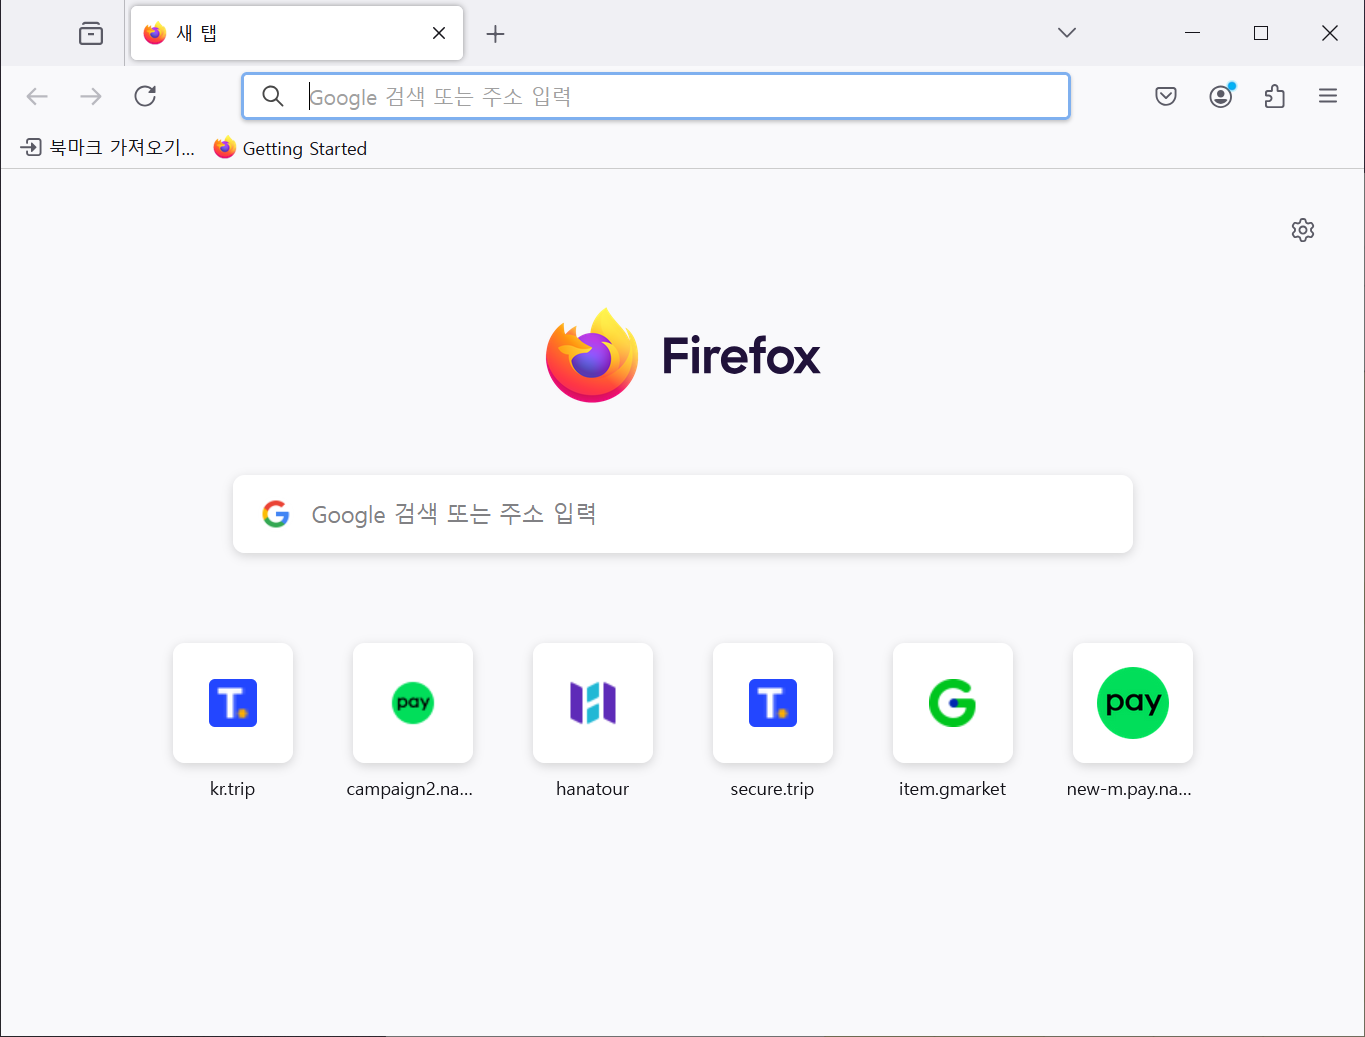Open a new tab with plus button
The height and width of the screenshot is (1037, 1365).
[x=495, y=34]
